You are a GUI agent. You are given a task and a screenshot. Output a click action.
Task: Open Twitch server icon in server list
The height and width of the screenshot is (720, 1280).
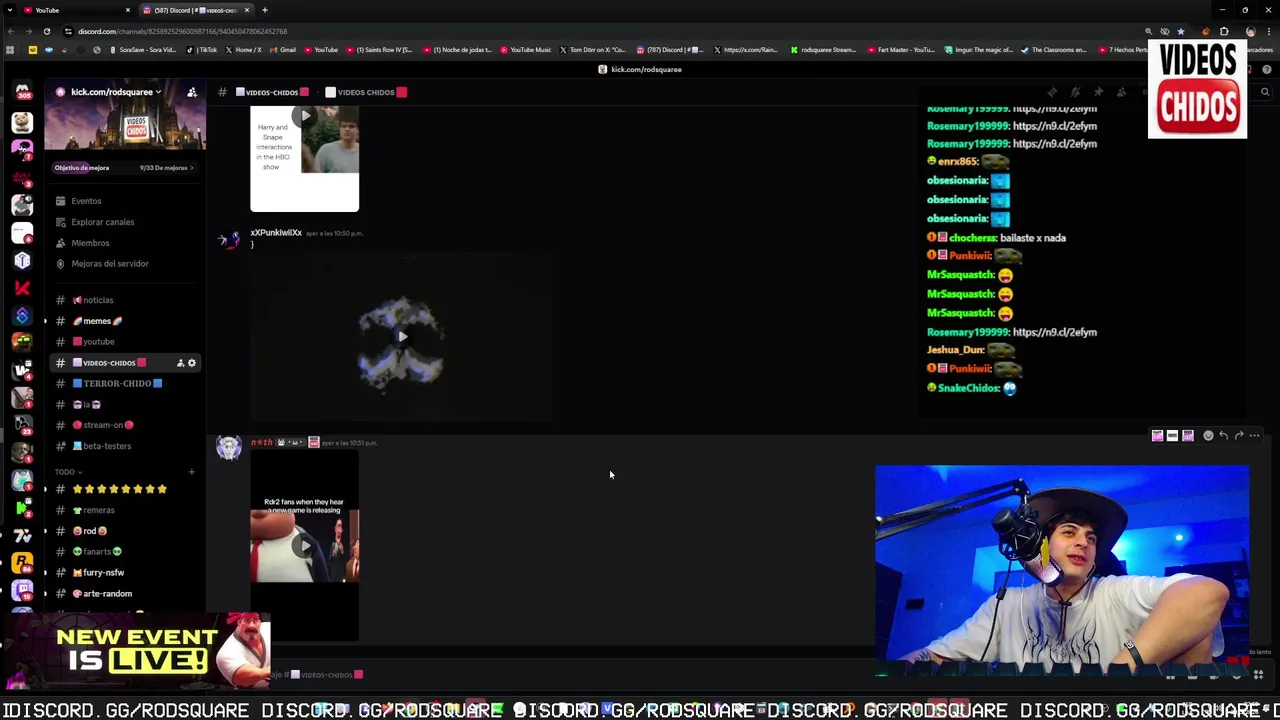coord(22,590)
